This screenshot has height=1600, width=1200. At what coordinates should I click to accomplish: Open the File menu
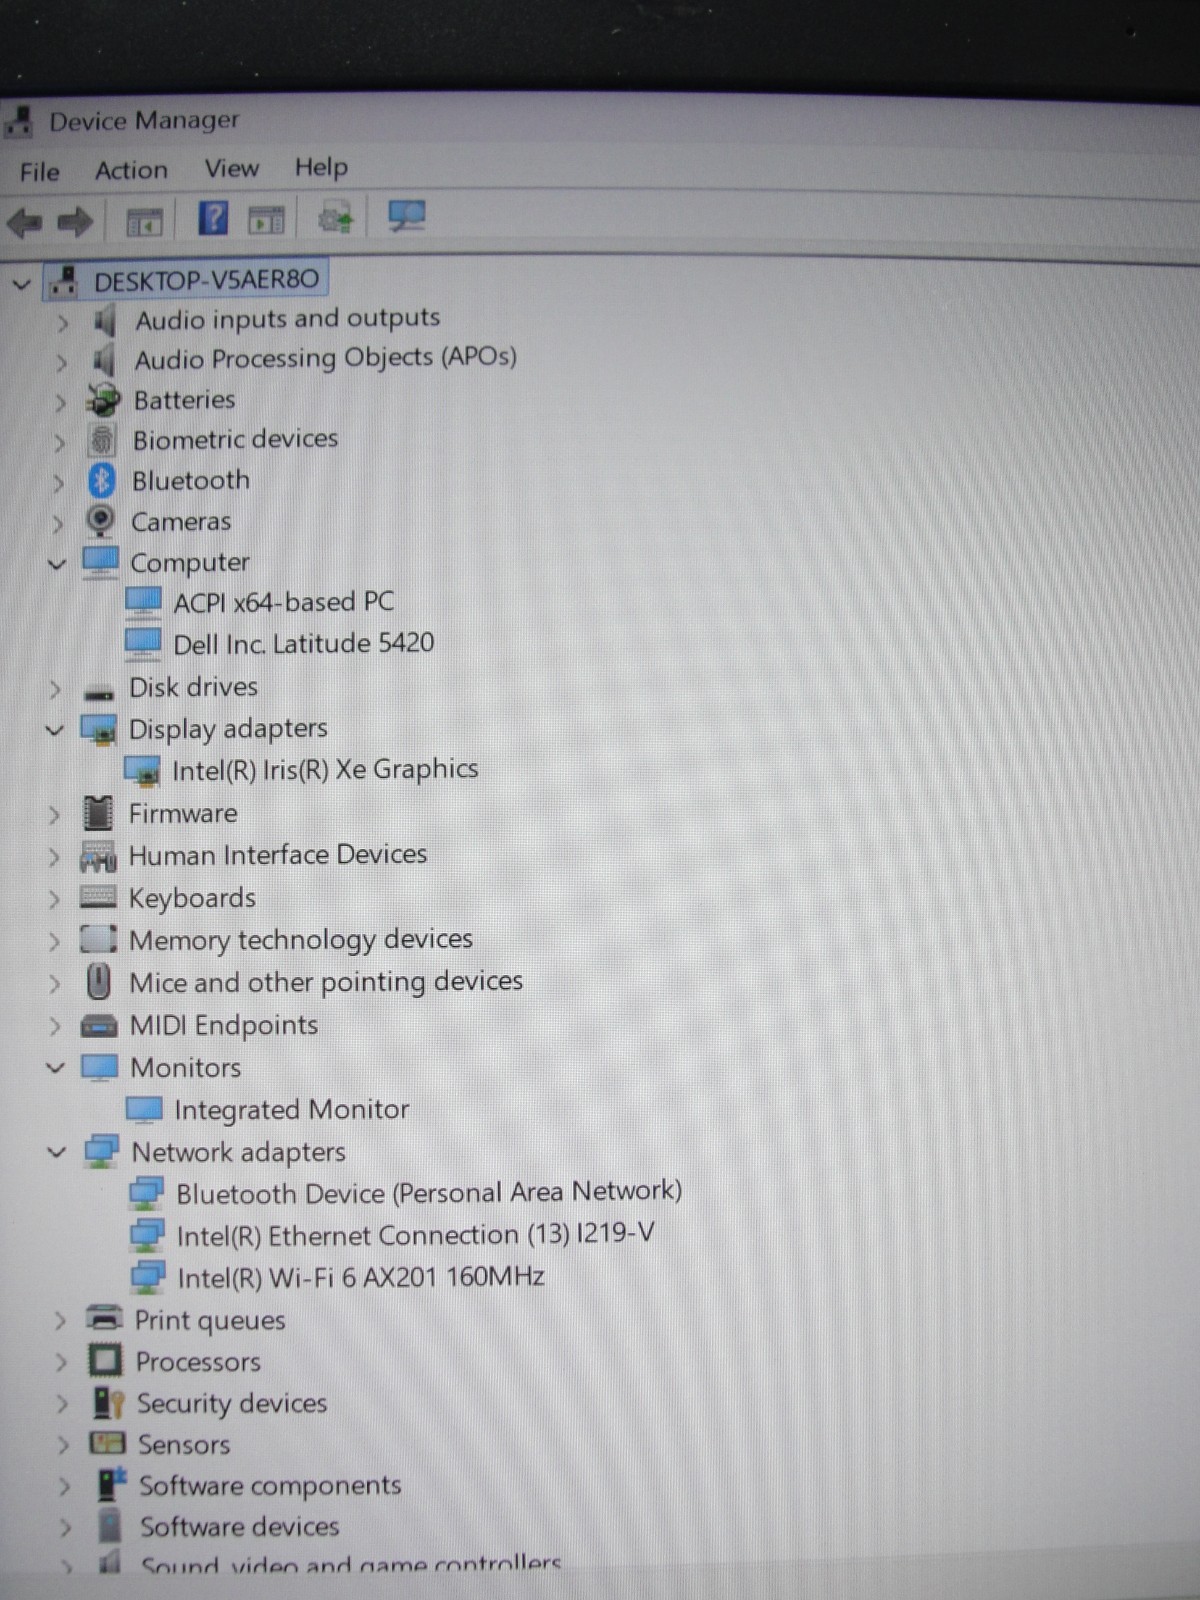point(40,172)
